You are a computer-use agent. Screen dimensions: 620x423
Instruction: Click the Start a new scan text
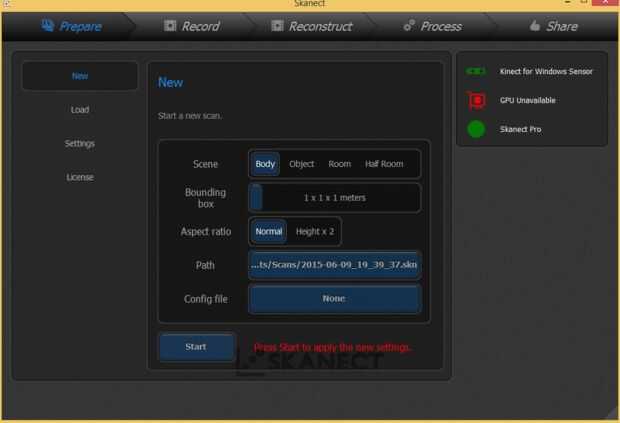coord(190,116)
